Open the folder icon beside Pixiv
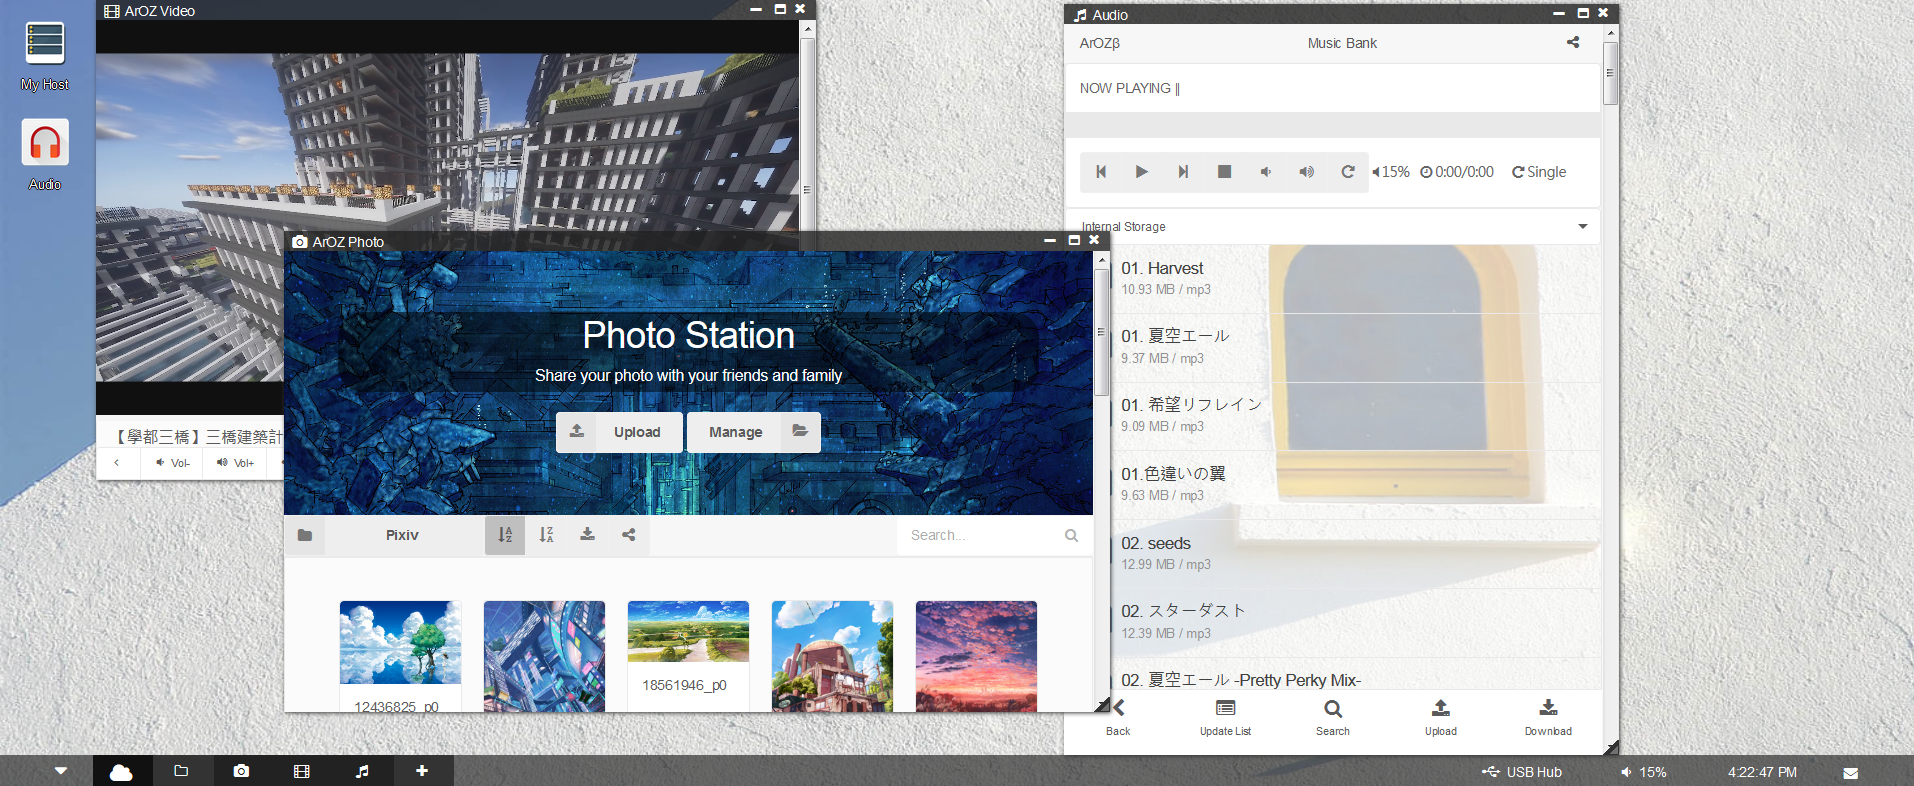 pyautogui.click(x=305, y=536)
